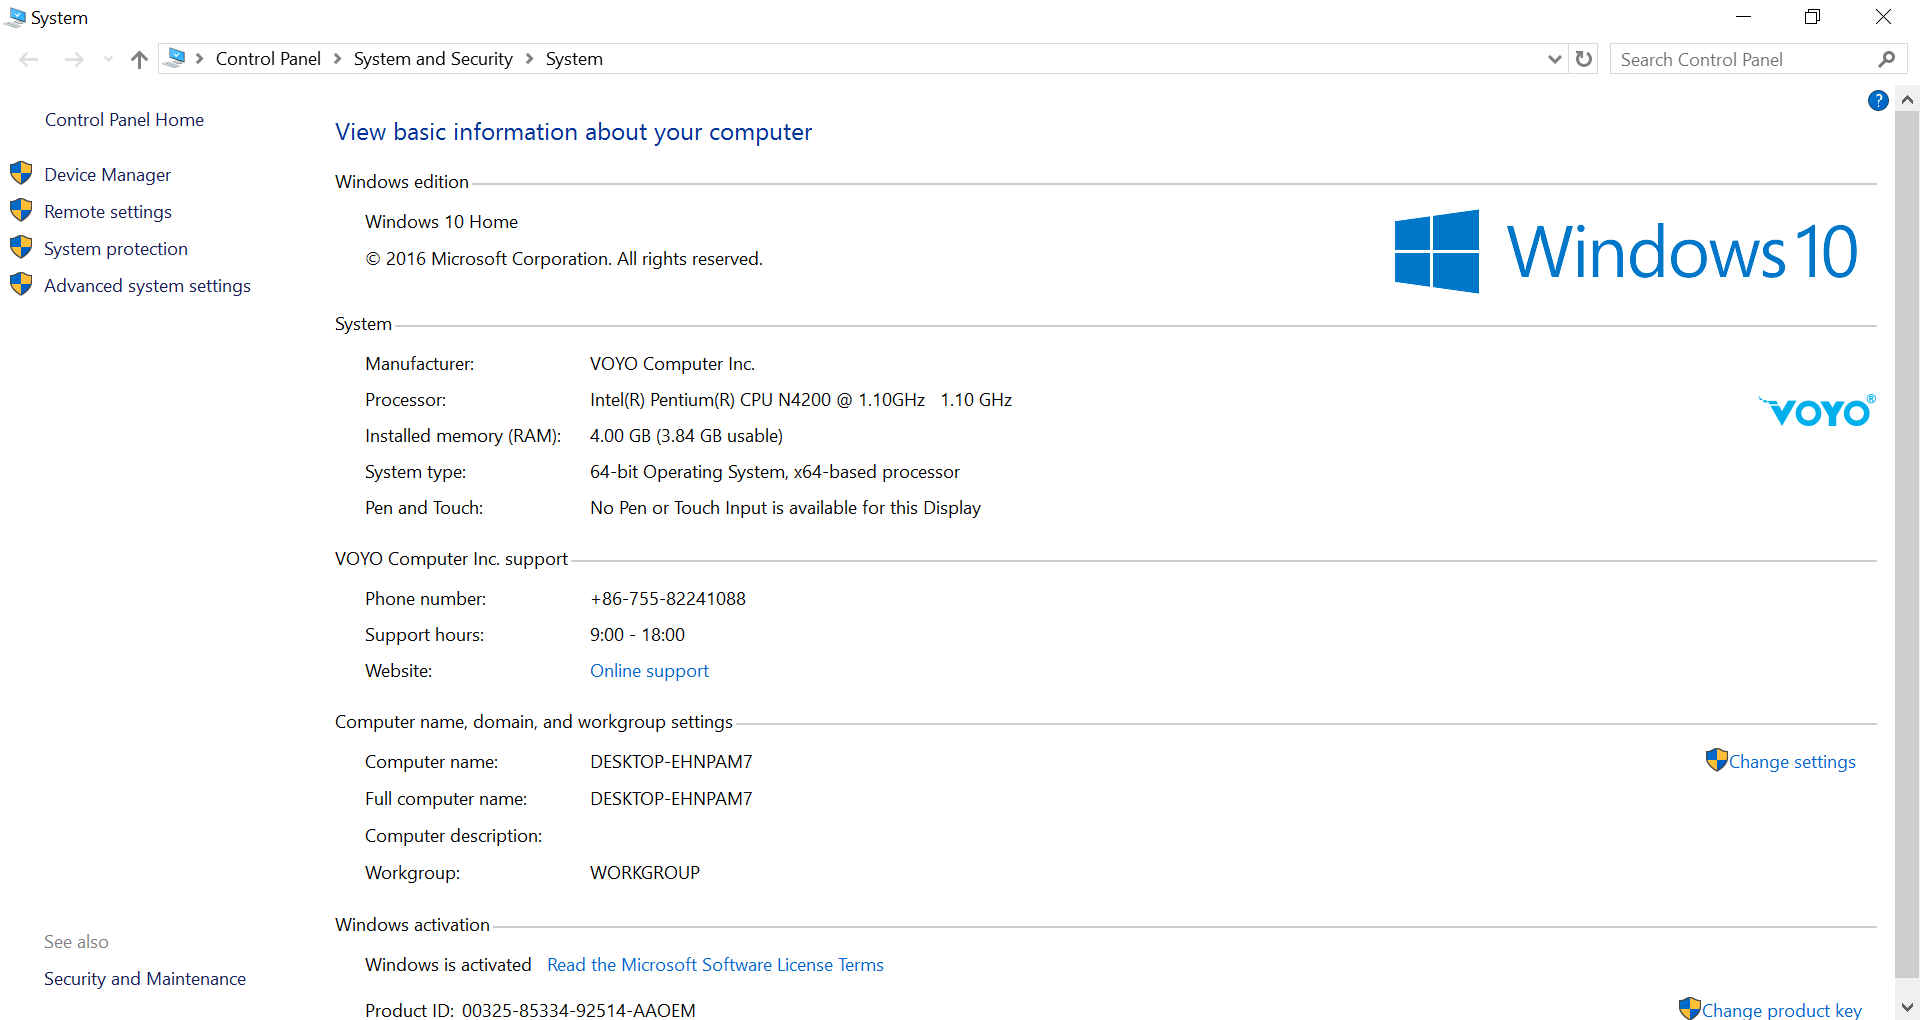The image size is (1920, 1020).
Task: Expand chevron before Control Panel breadcrumb
Action: pos(200,59)
